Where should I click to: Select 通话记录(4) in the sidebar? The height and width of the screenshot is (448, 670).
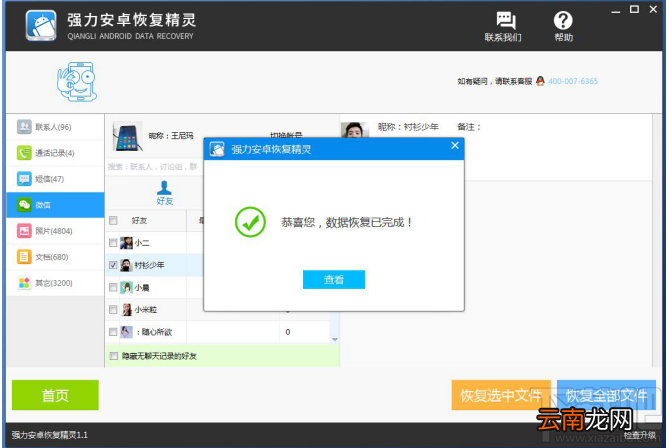[55, 153]
